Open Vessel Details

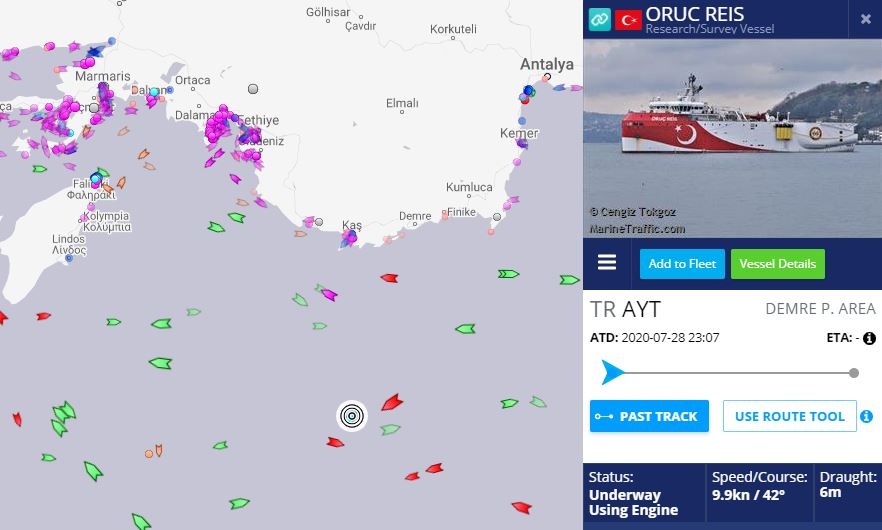click(777, 264)
